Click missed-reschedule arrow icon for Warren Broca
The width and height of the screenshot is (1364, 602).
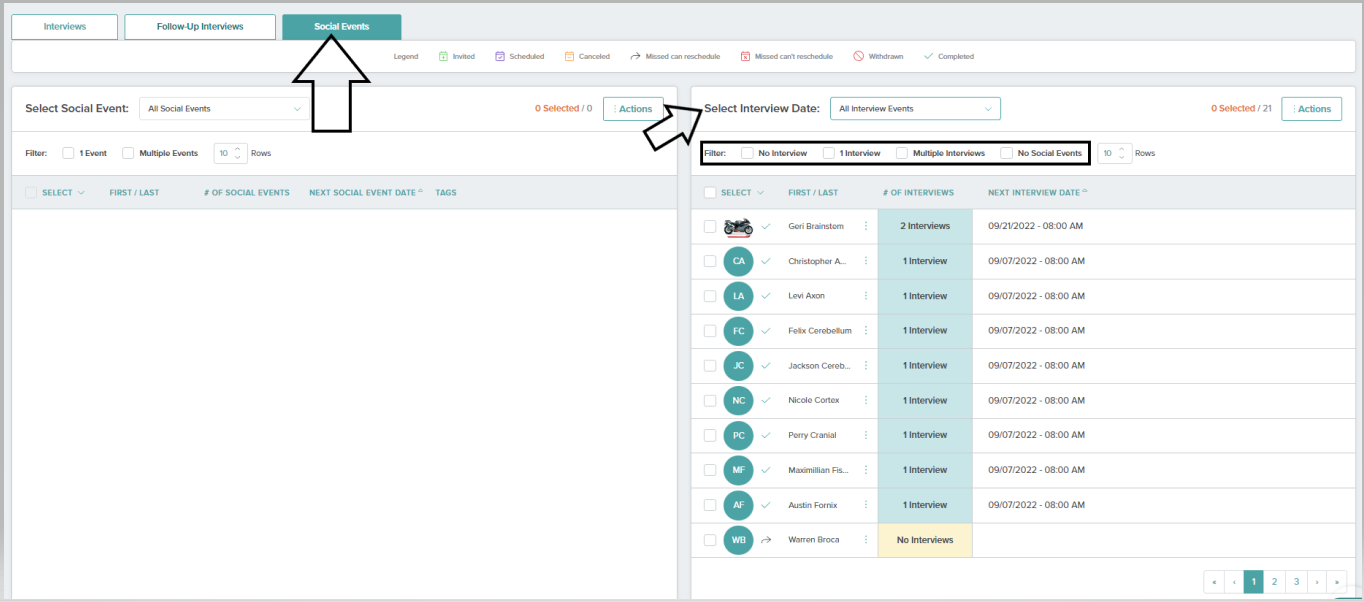tap(766, 540)
